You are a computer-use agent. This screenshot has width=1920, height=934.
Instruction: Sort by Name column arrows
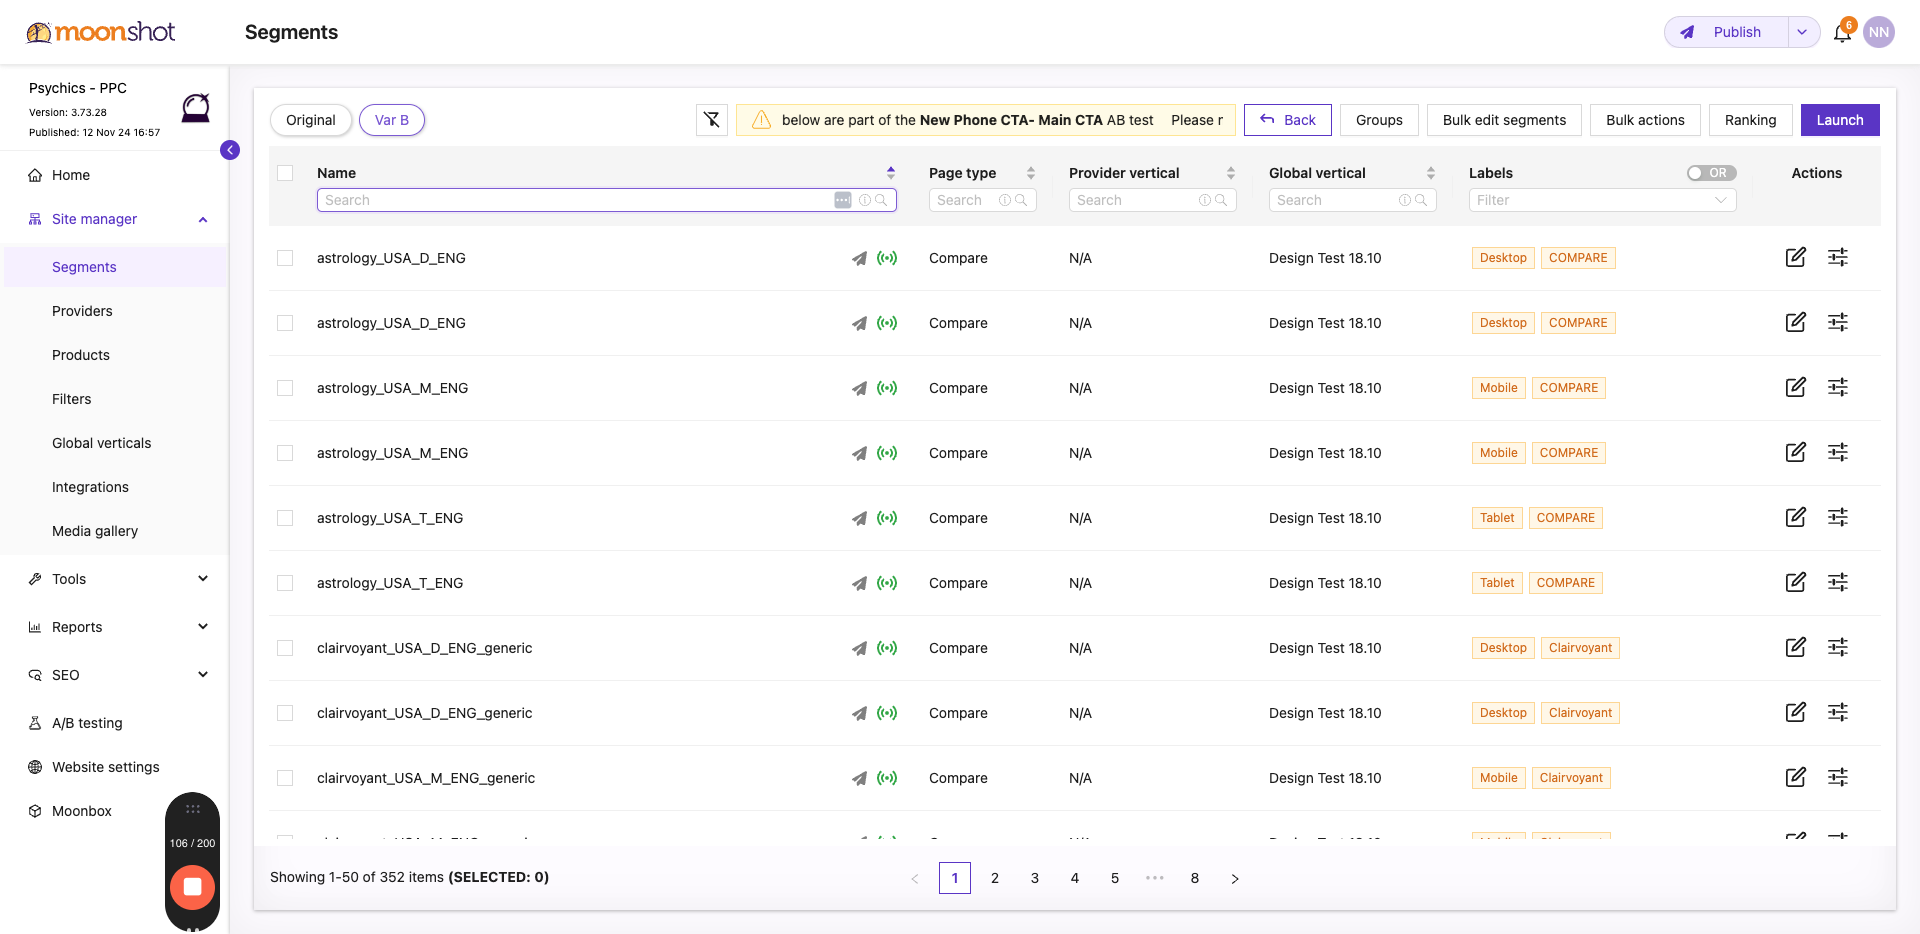pyautogui.click(x=891, y=173)
